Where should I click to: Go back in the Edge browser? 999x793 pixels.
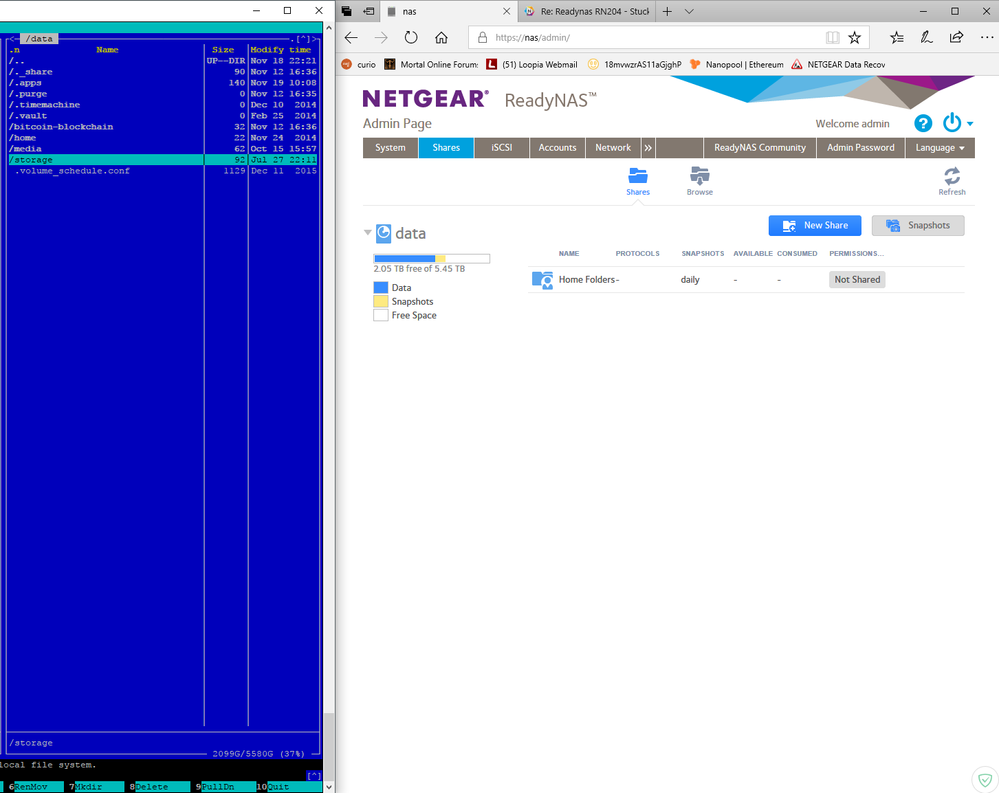[351, 38]
